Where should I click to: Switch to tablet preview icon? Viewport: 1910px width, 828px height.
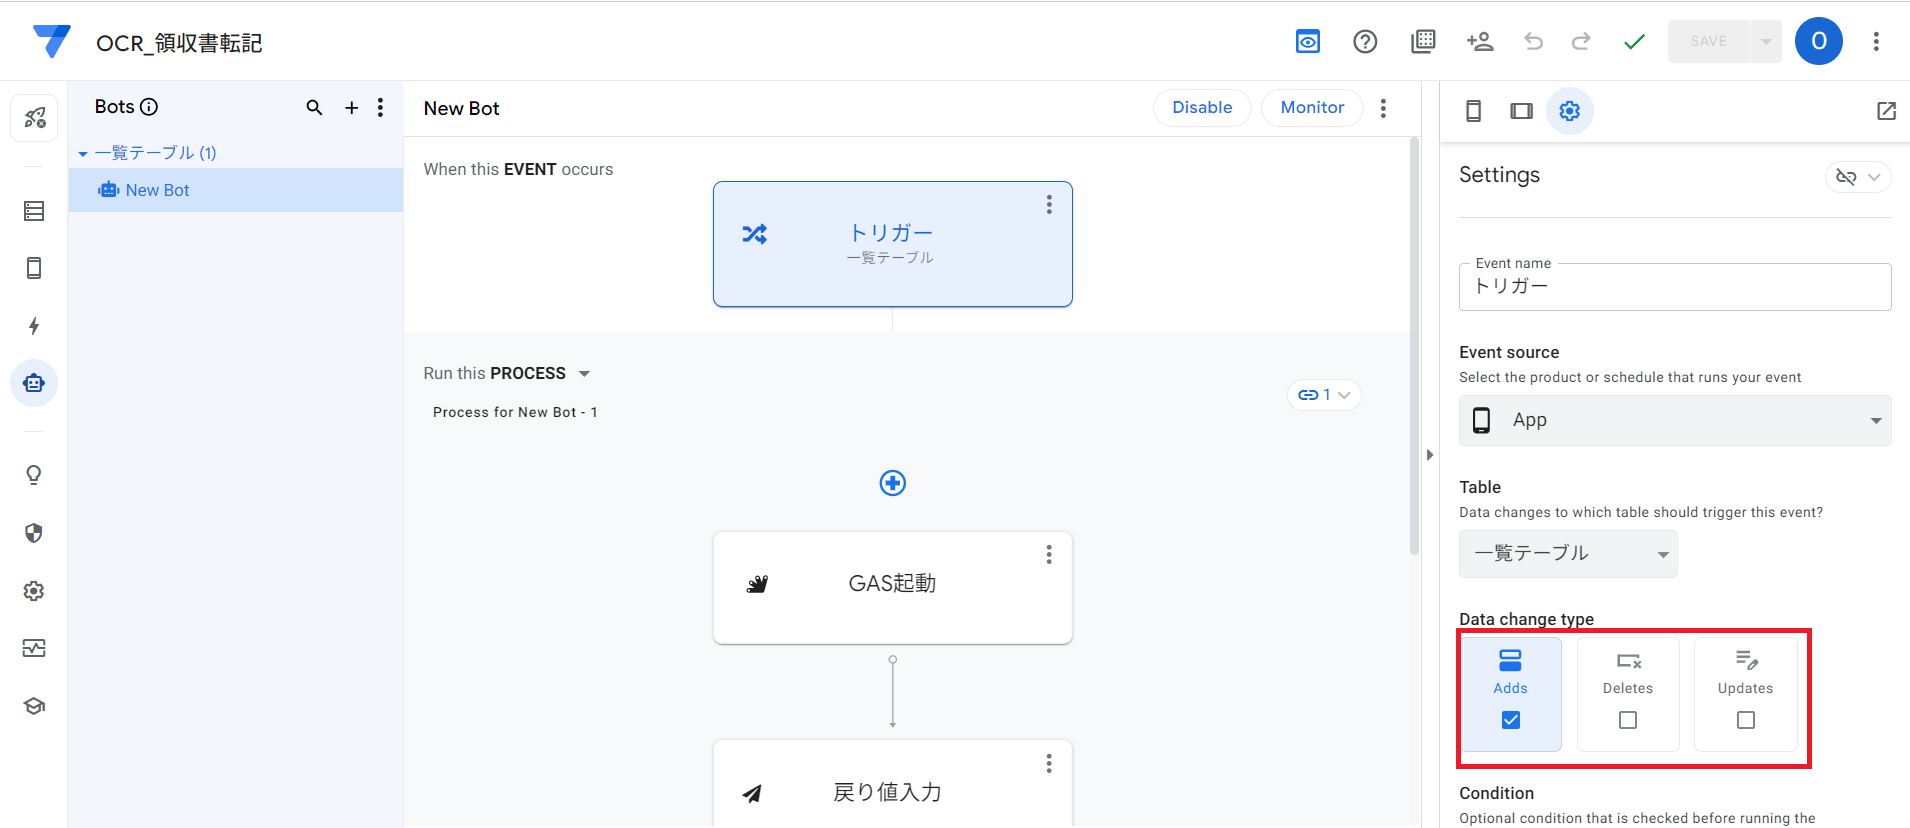click(x=1521, y=111)
